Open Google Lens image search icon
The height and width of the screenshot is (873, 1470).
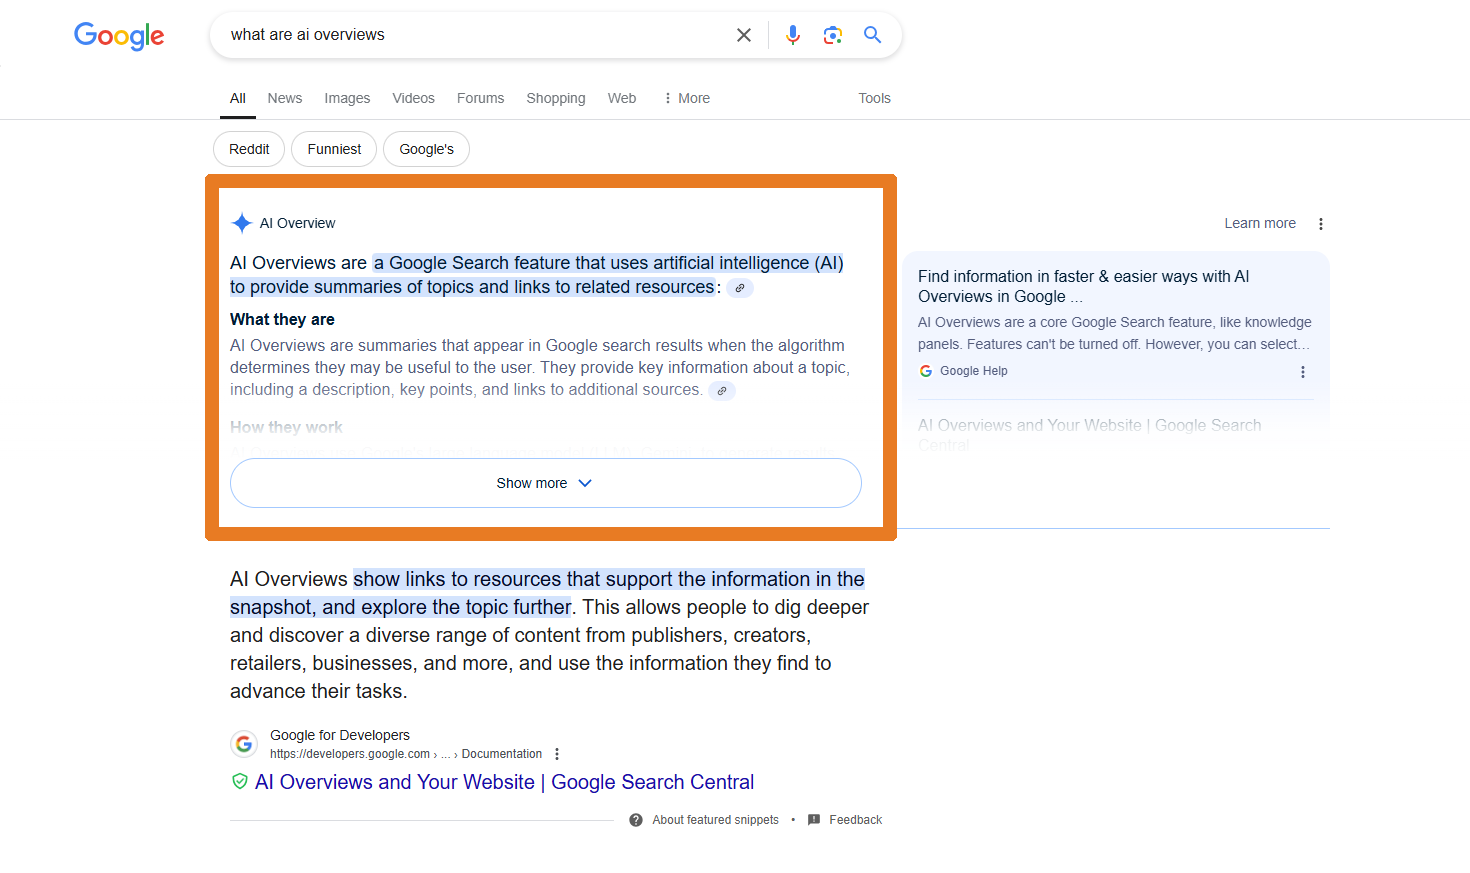832,35
